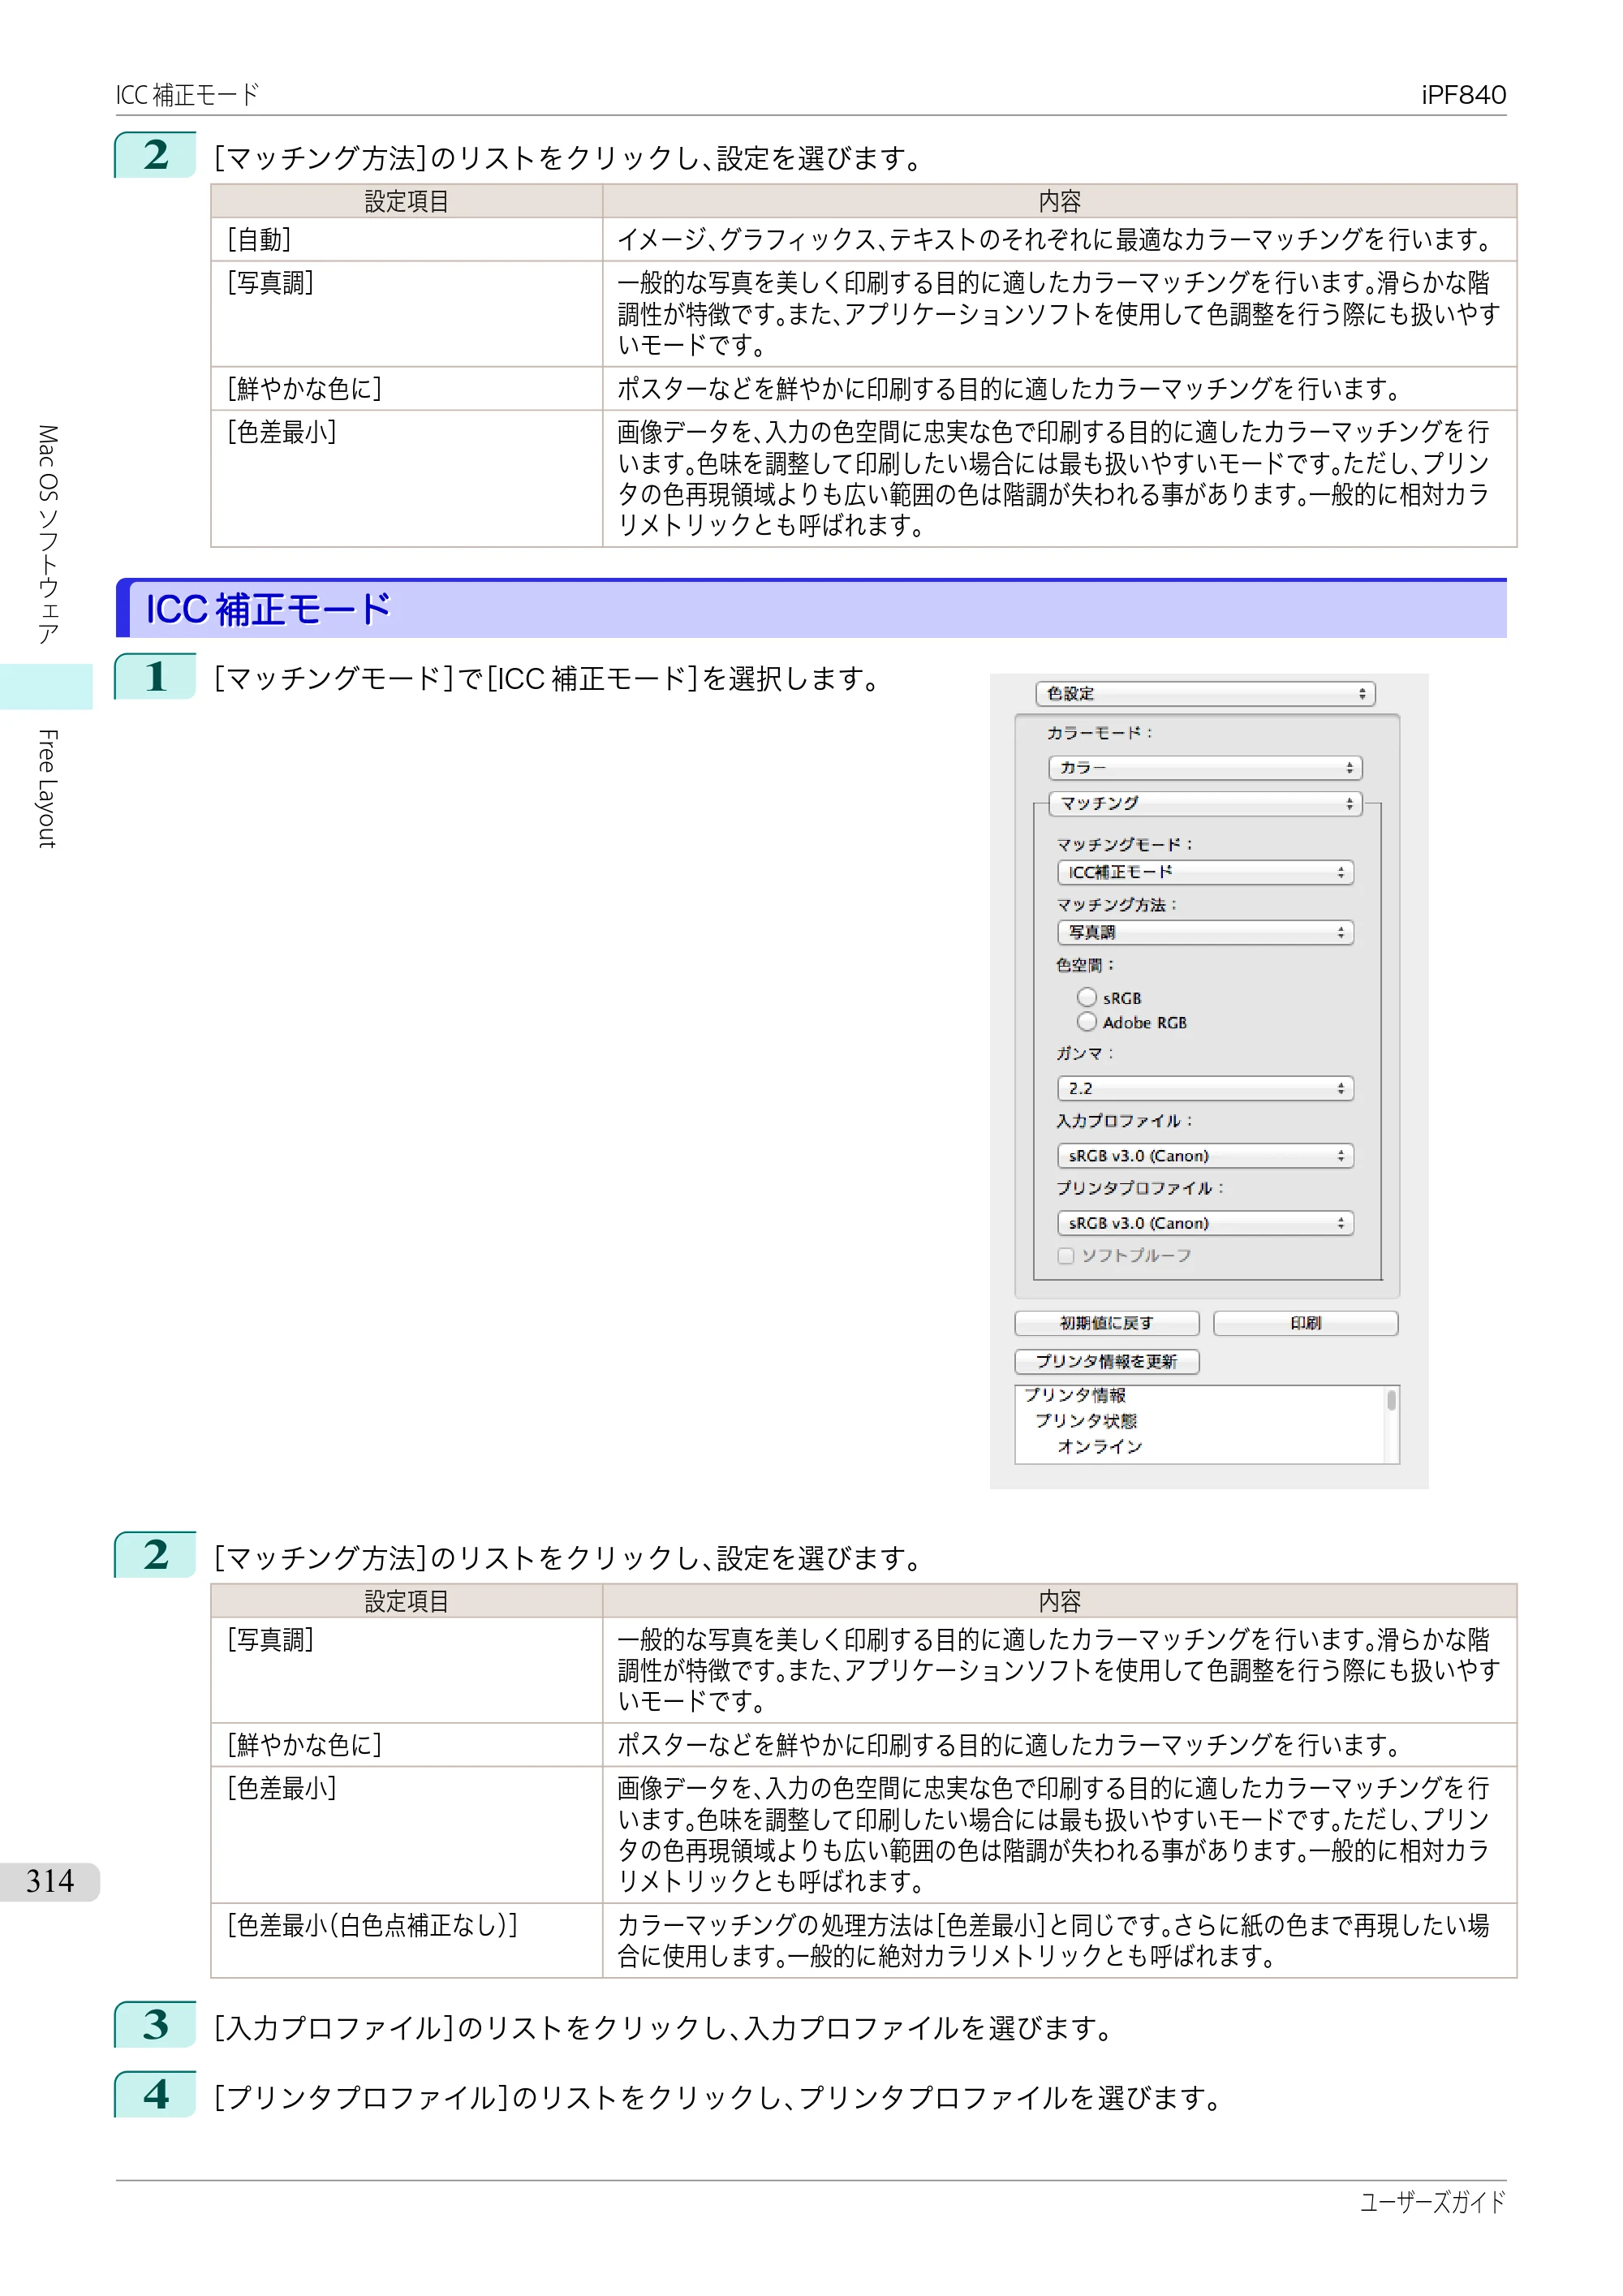
Task: Select the sRGB color space radio button
Action: 1087,997
